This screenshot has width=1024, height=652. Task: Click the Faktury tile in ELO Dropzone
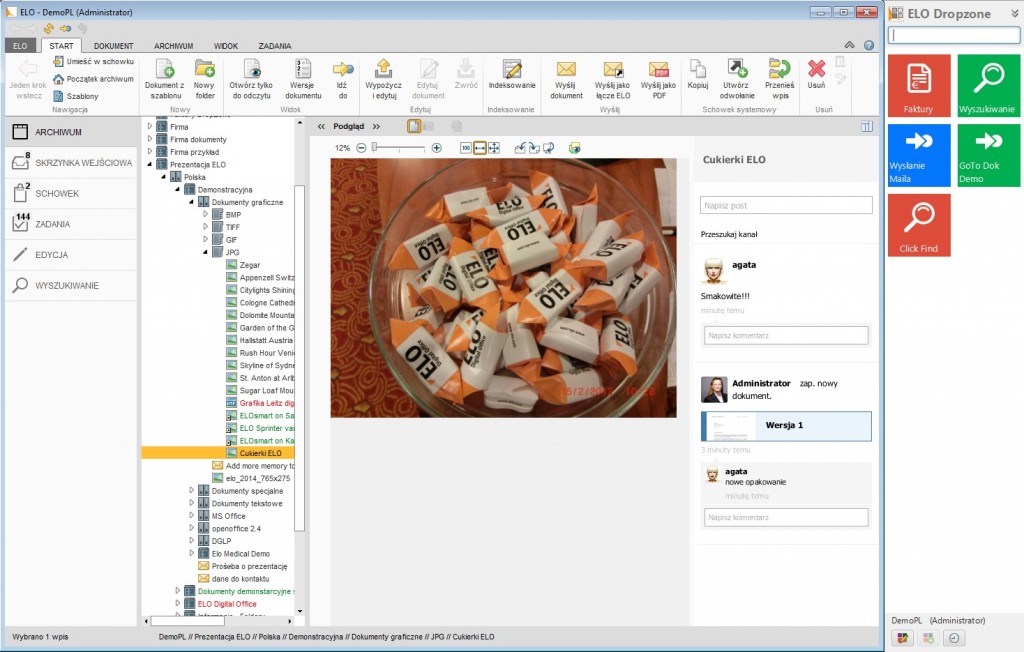(919, 86)
